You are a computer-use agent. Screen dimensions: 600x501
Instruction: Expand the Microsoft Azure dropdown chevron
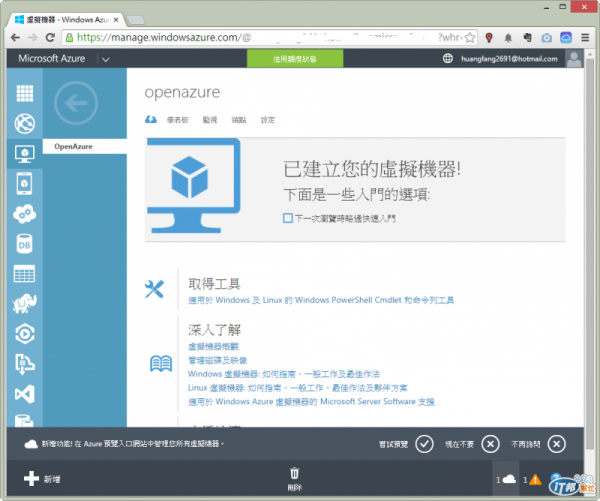point(106,59)
